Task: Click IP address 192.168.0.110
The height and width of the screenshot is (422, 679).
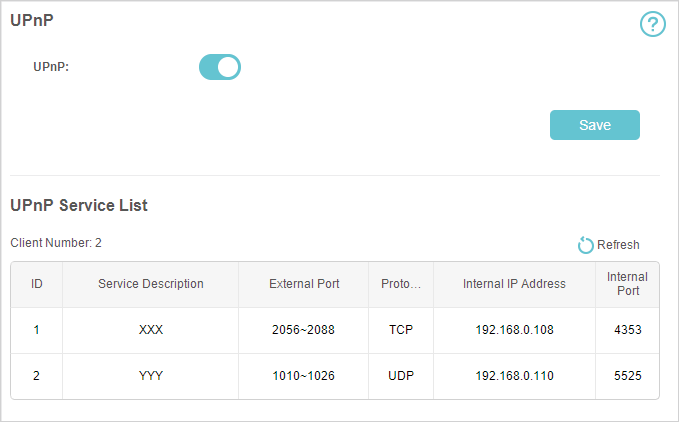Action: click(x=514, y=376)
